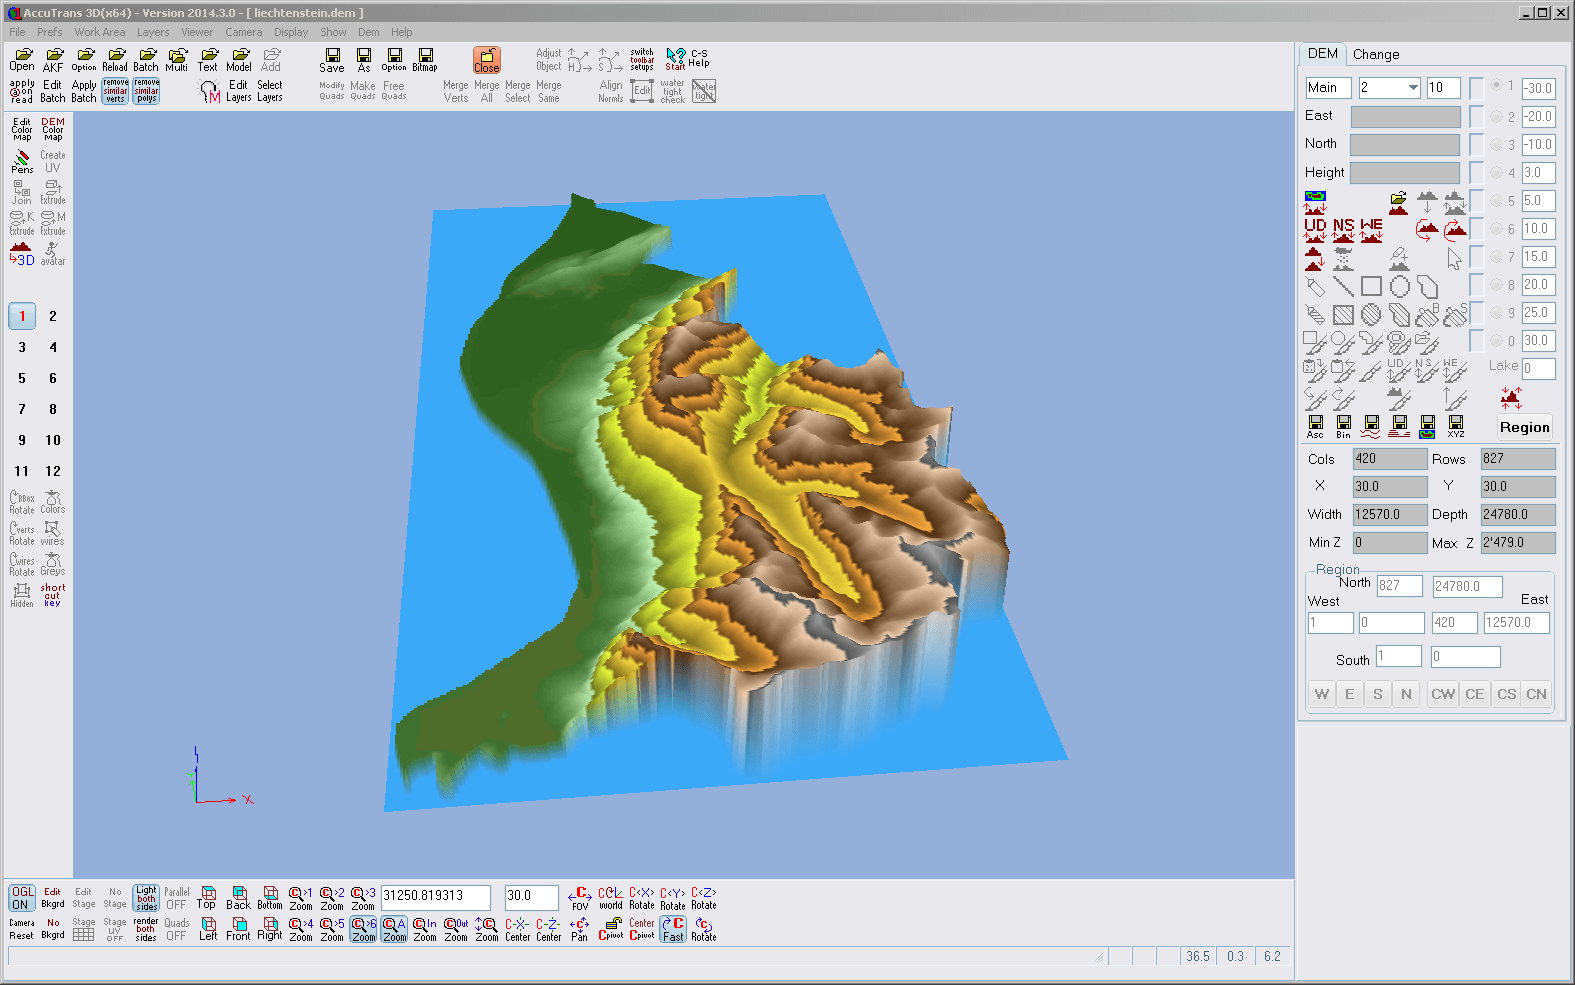Click the NS flip DEM icon

[x=1343, y=230]
